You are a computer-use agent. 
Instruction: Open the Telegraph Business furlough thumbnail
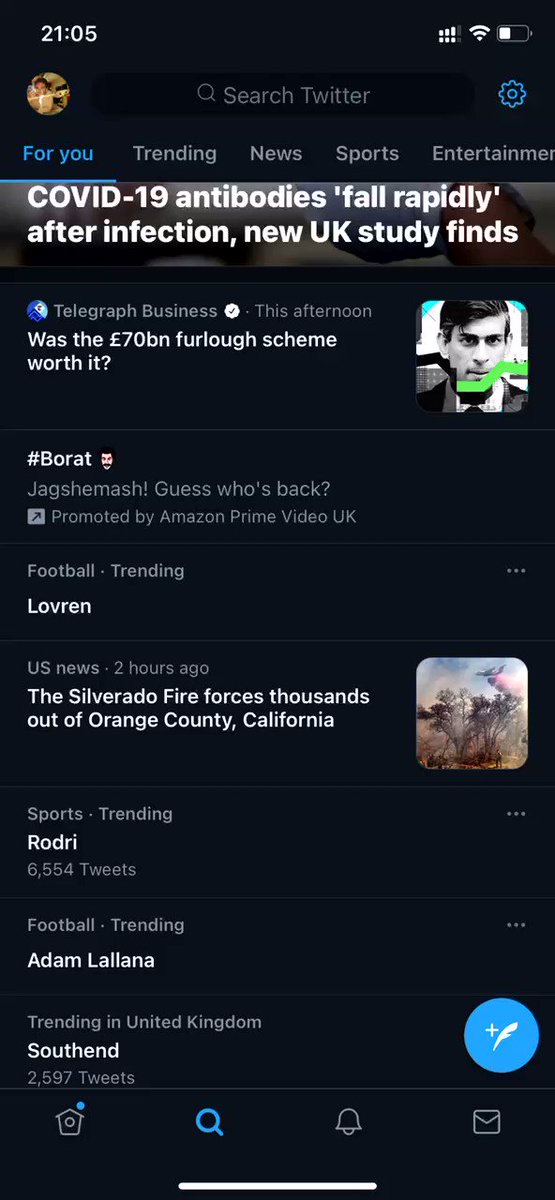(472, 356)
